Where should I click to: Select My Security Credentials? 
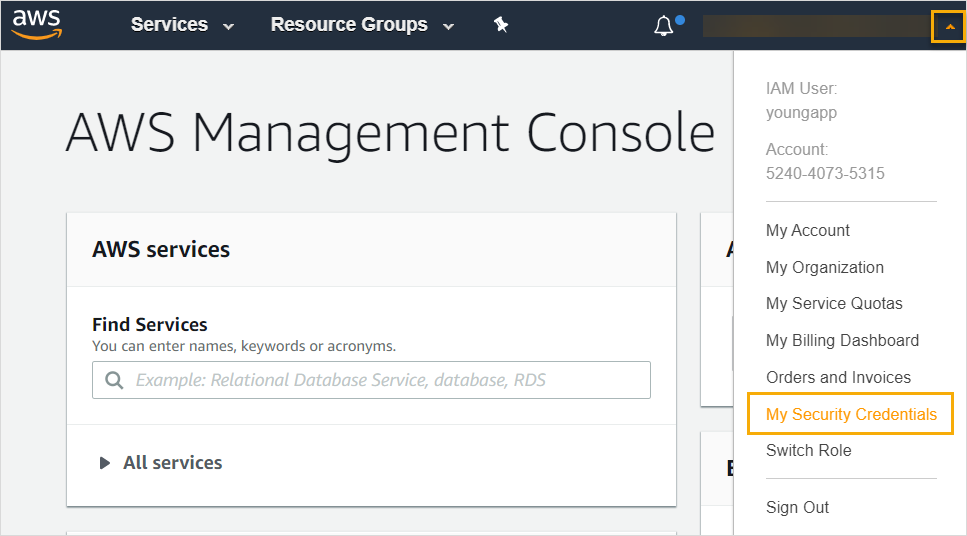pyautogui.click(x=851, y=414)
